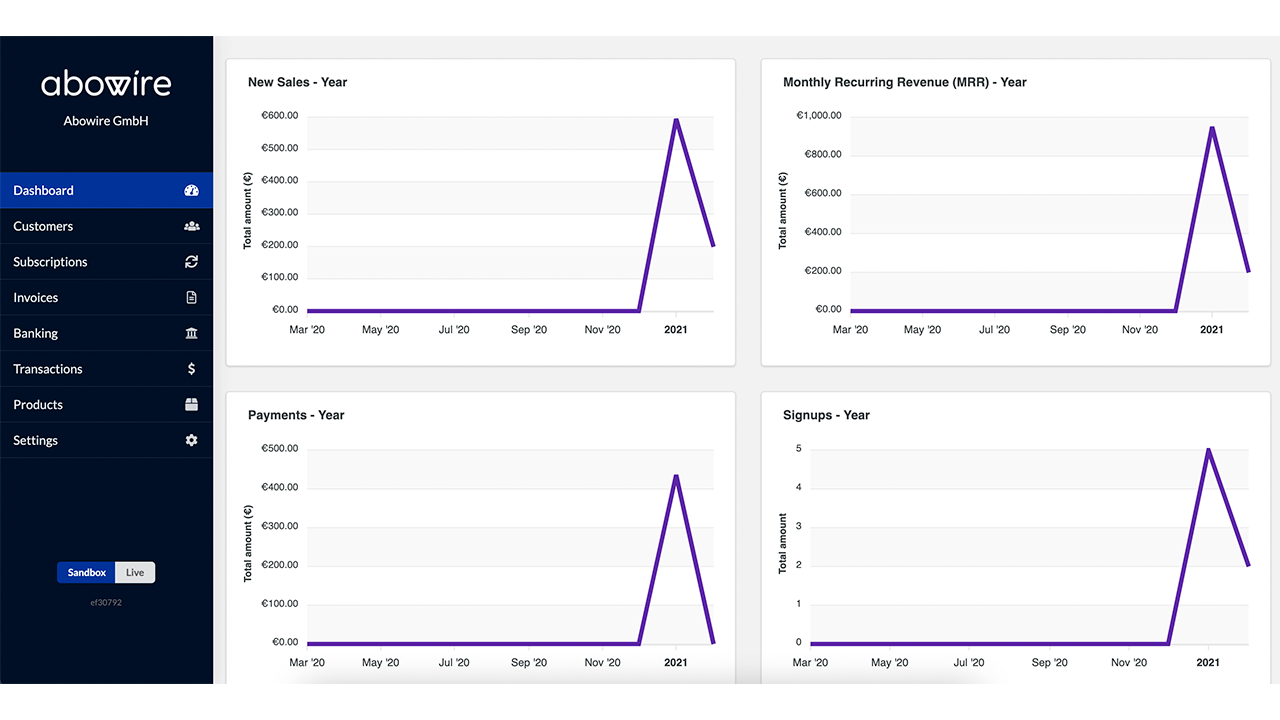Click the MRR chart peak at 2021
The image size is (1280, 720).
pyautogui.click(x=1212, y=128)
